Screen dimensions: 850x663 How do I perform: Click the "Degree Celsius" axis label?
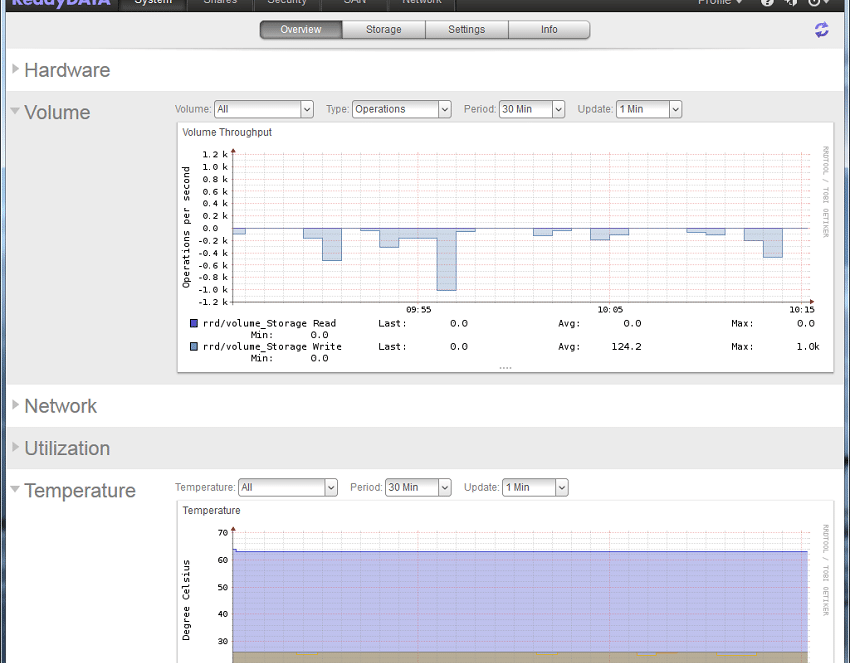point(186,600)
